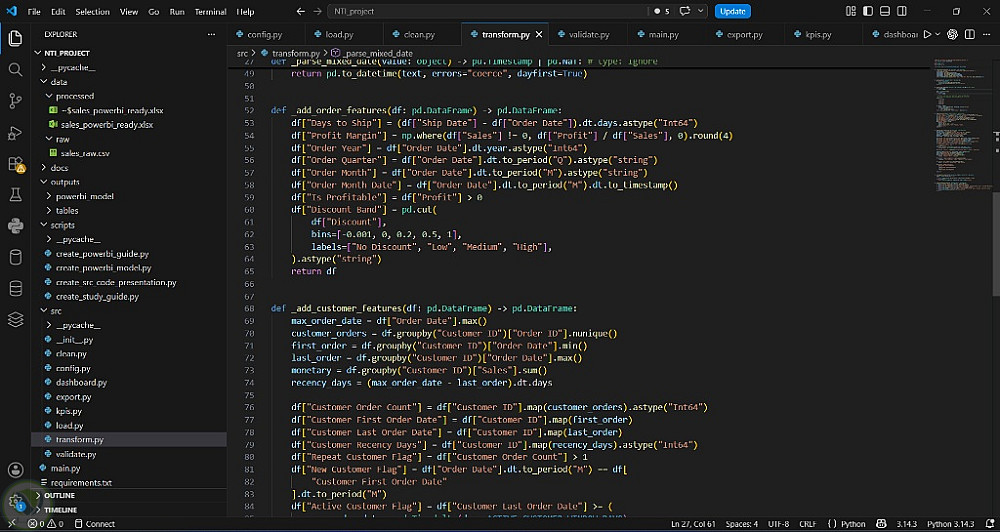
Task: Open the Terminal menu
Action: pyautogui.click(x=210, y=11)
